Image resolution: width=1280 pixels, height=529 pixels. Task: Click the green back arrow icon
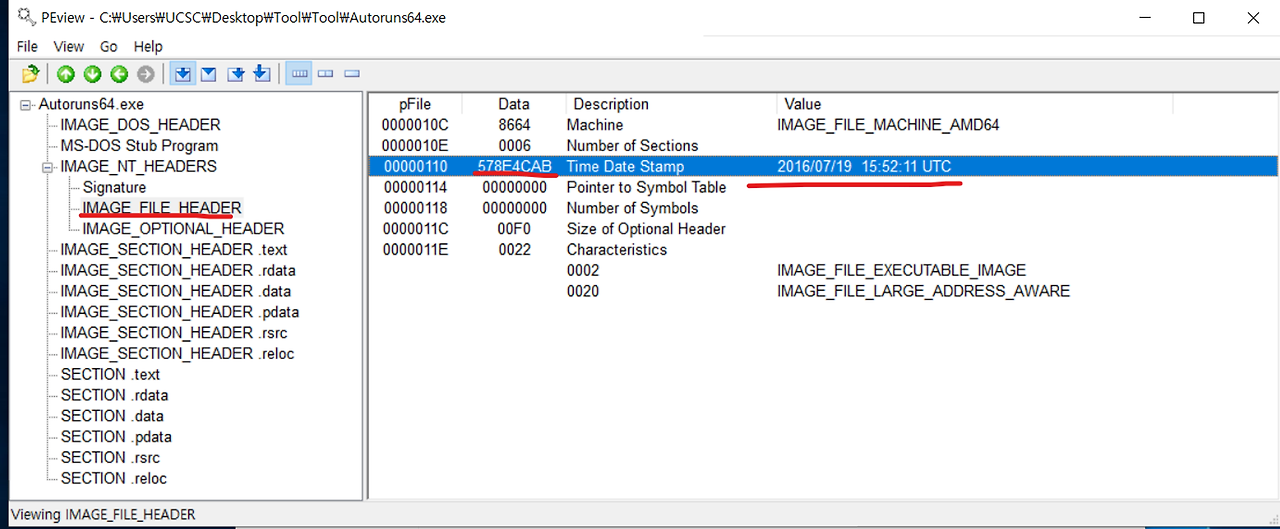point(120,74)
